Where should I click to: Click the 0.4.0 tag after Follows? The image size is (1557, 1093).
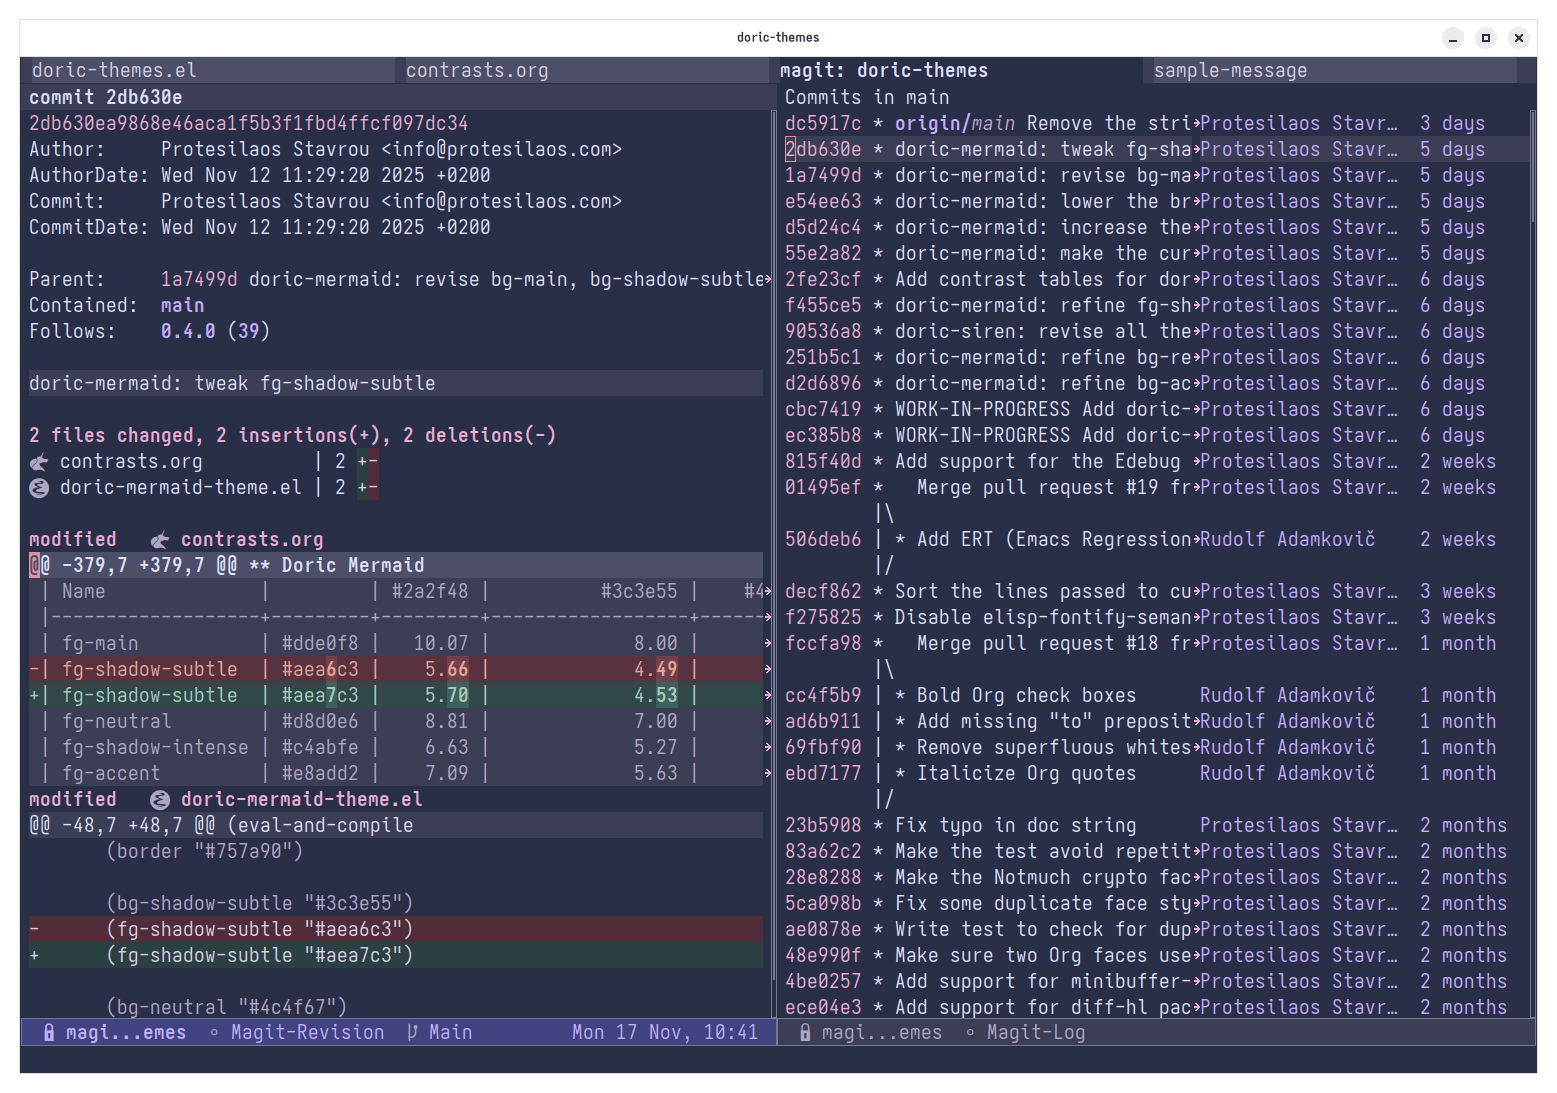tap(188, 332)
